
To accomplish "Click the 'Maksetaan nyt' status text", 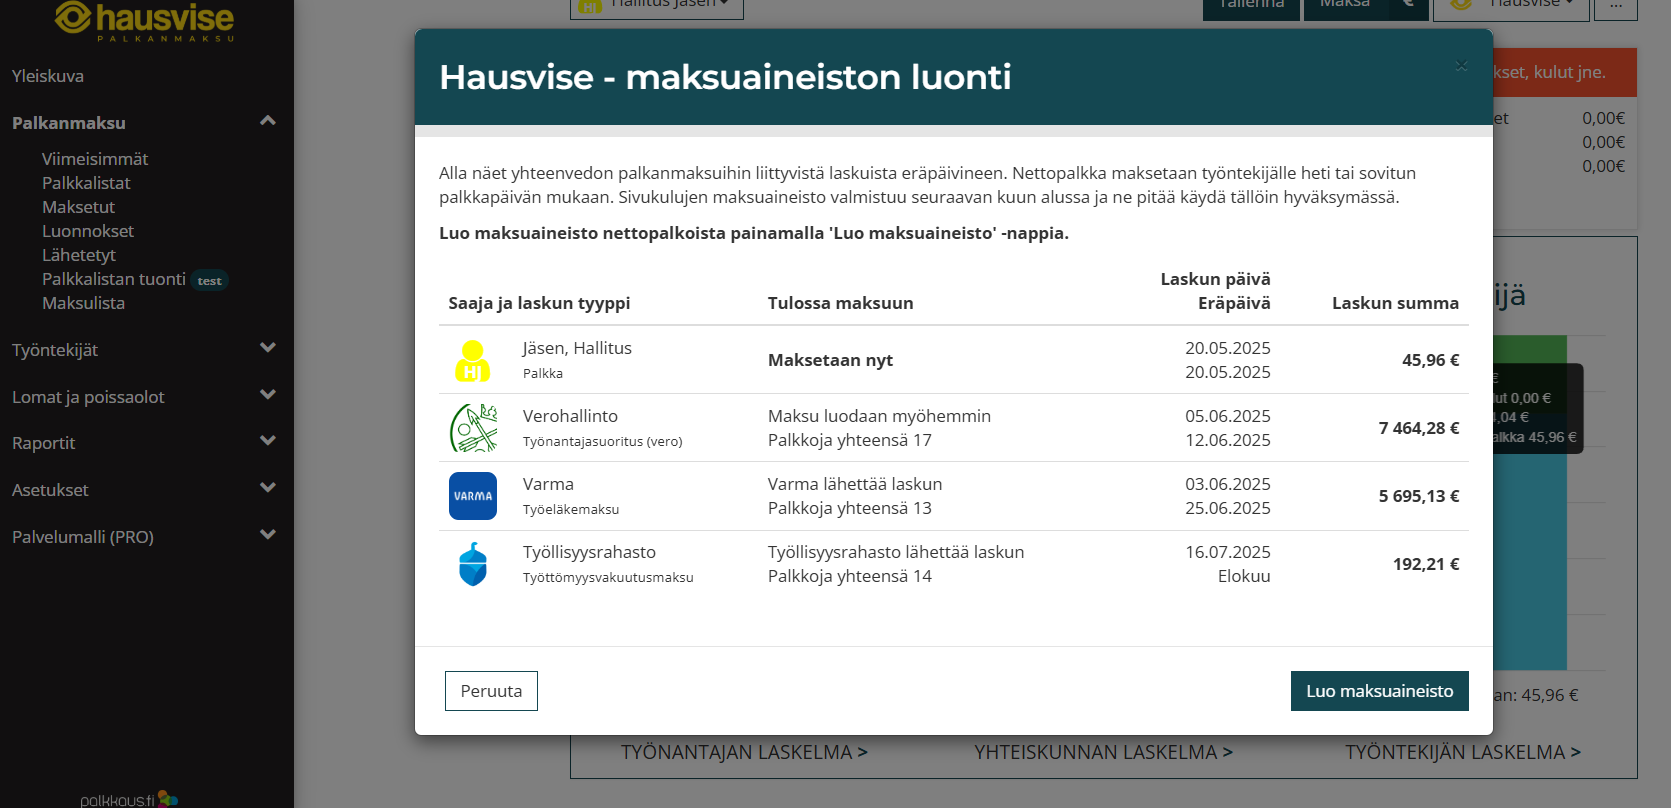I will (x=830, y=360).
